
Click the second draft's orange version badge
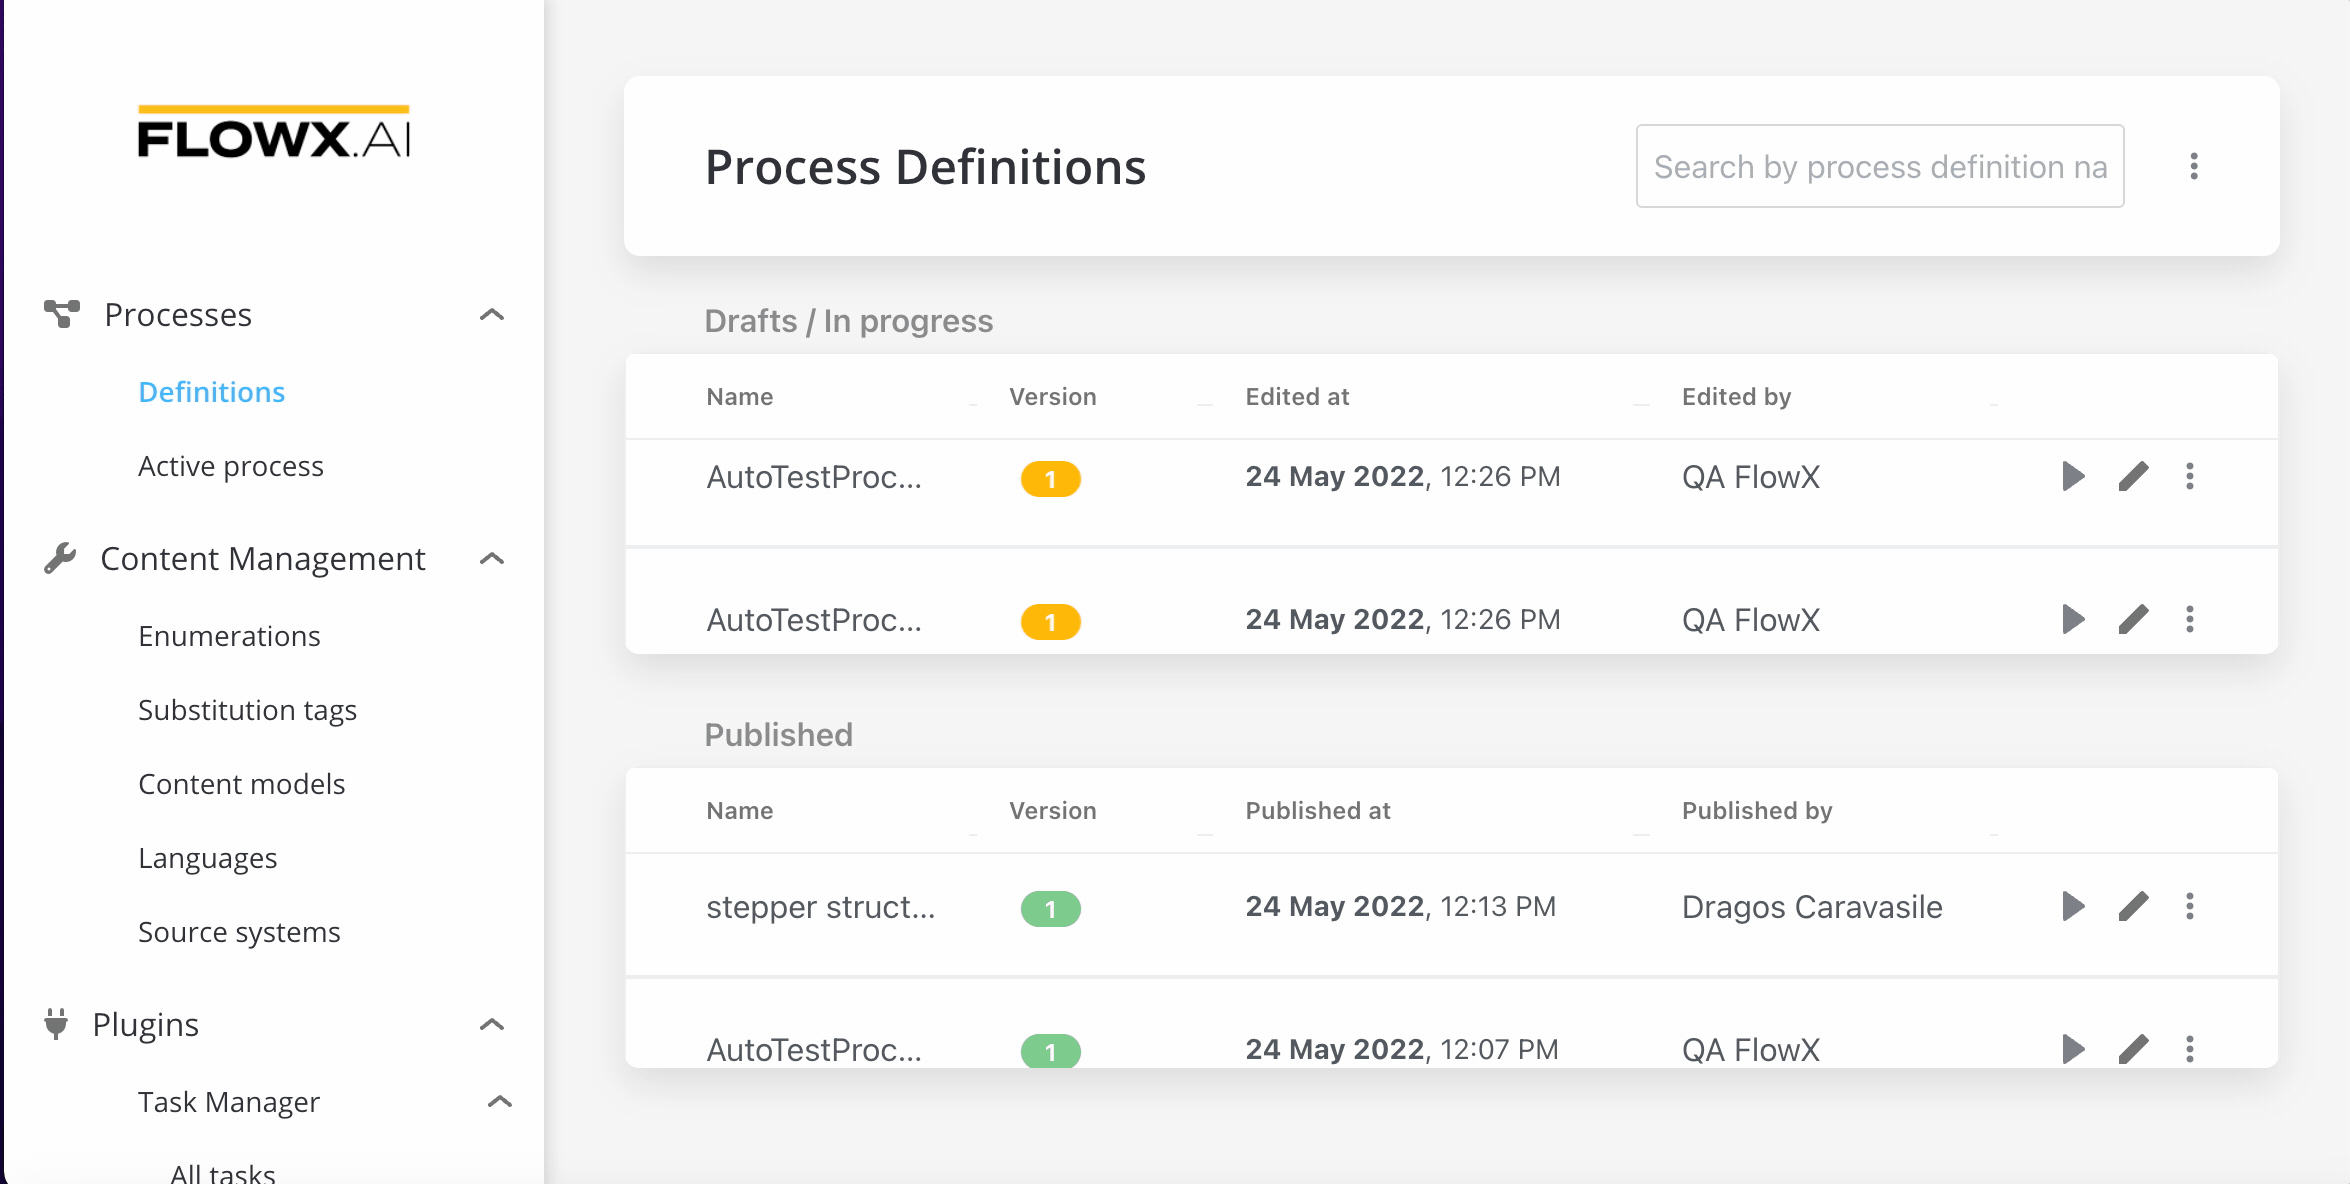click(x=1050, y=622)
